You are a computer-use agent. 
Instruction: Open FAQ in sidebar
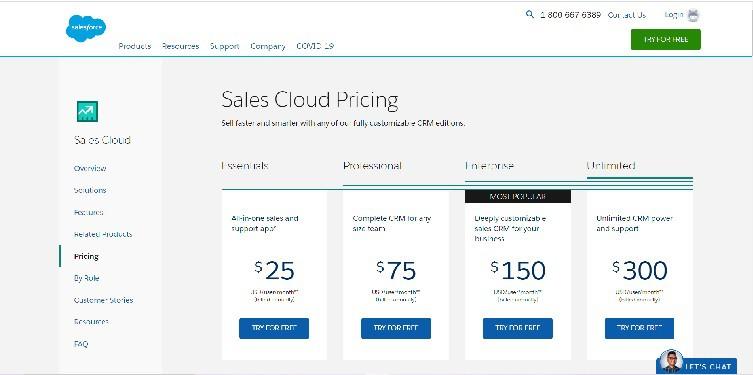pos(81,344)
